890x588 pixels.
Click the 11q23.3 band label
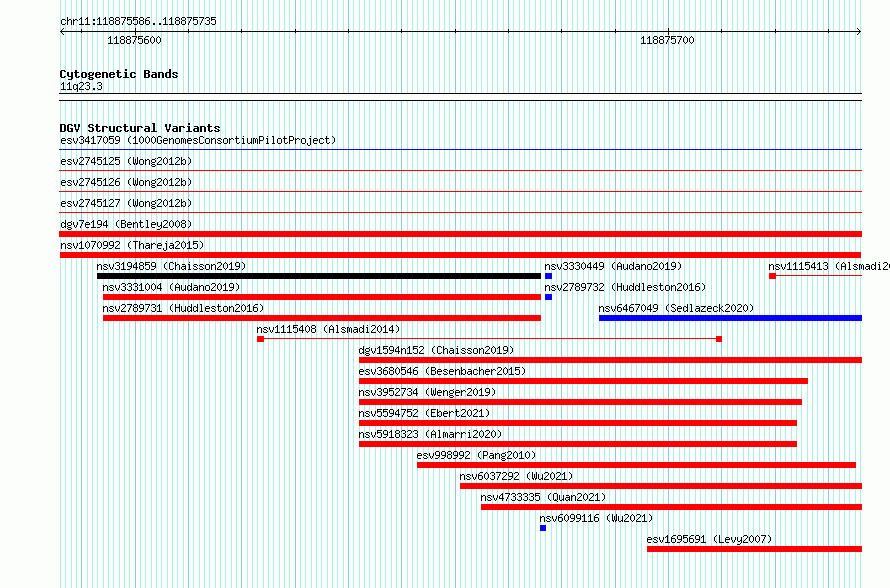point(81,86)
